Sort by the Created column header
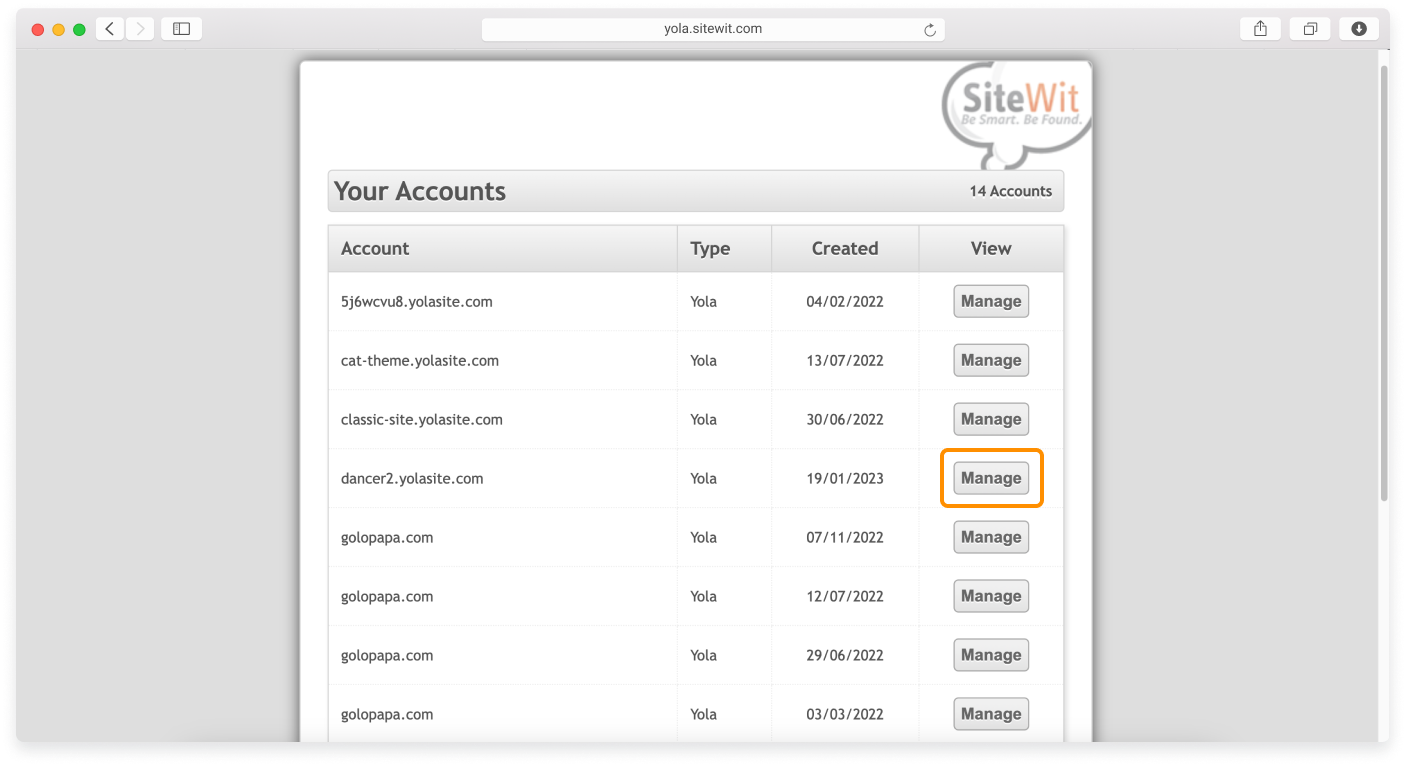Screen dimensions: 1406x766 (845, 248)
